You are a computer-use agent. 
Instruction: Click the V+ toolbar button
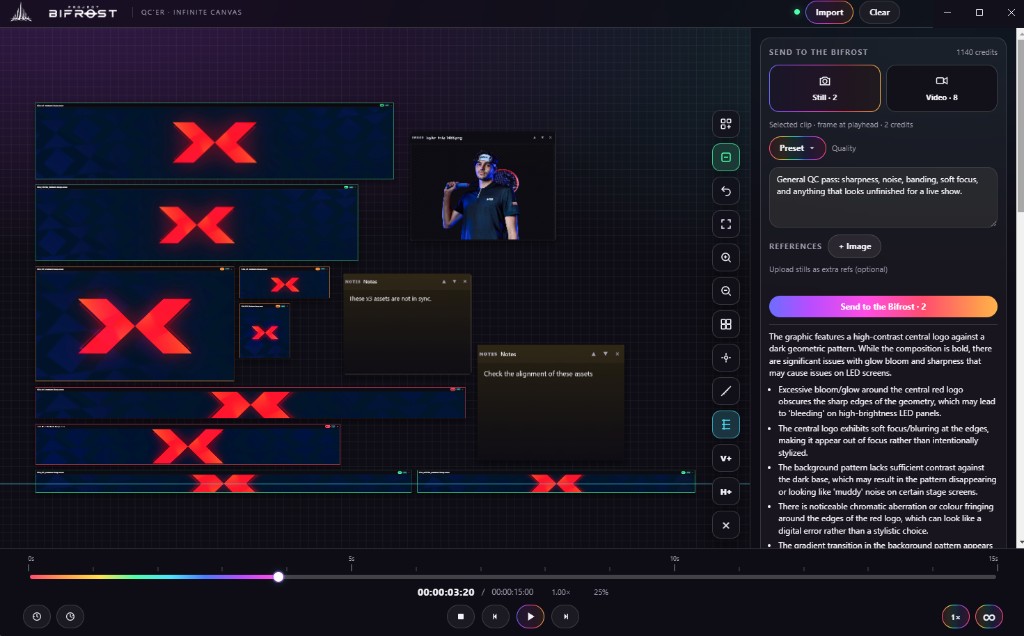pos(726,458)
